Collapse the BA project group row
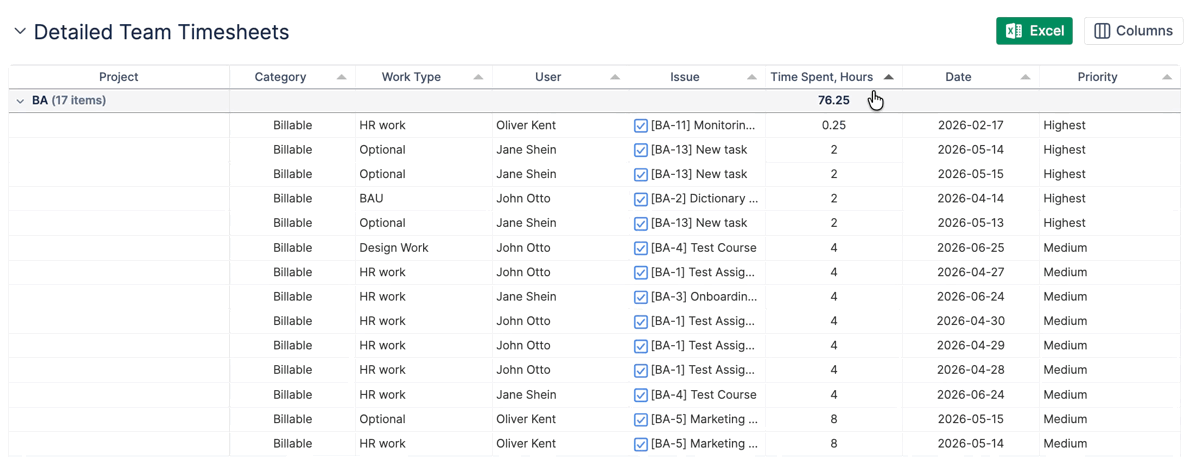The height and width of the screenshot is (457, 1200). [x=20, y=101]
